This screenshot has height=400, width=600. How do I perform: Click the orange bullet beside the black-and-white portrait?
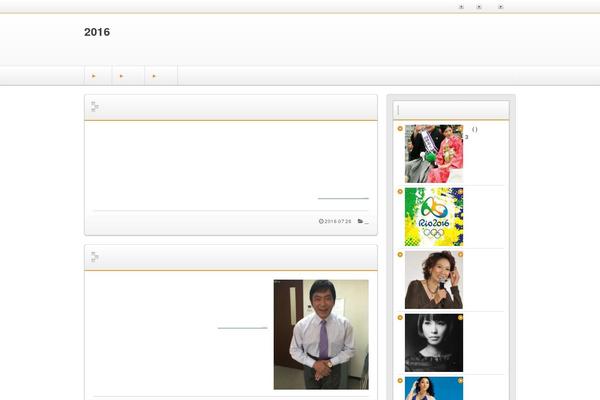click(x=400, y=318)
